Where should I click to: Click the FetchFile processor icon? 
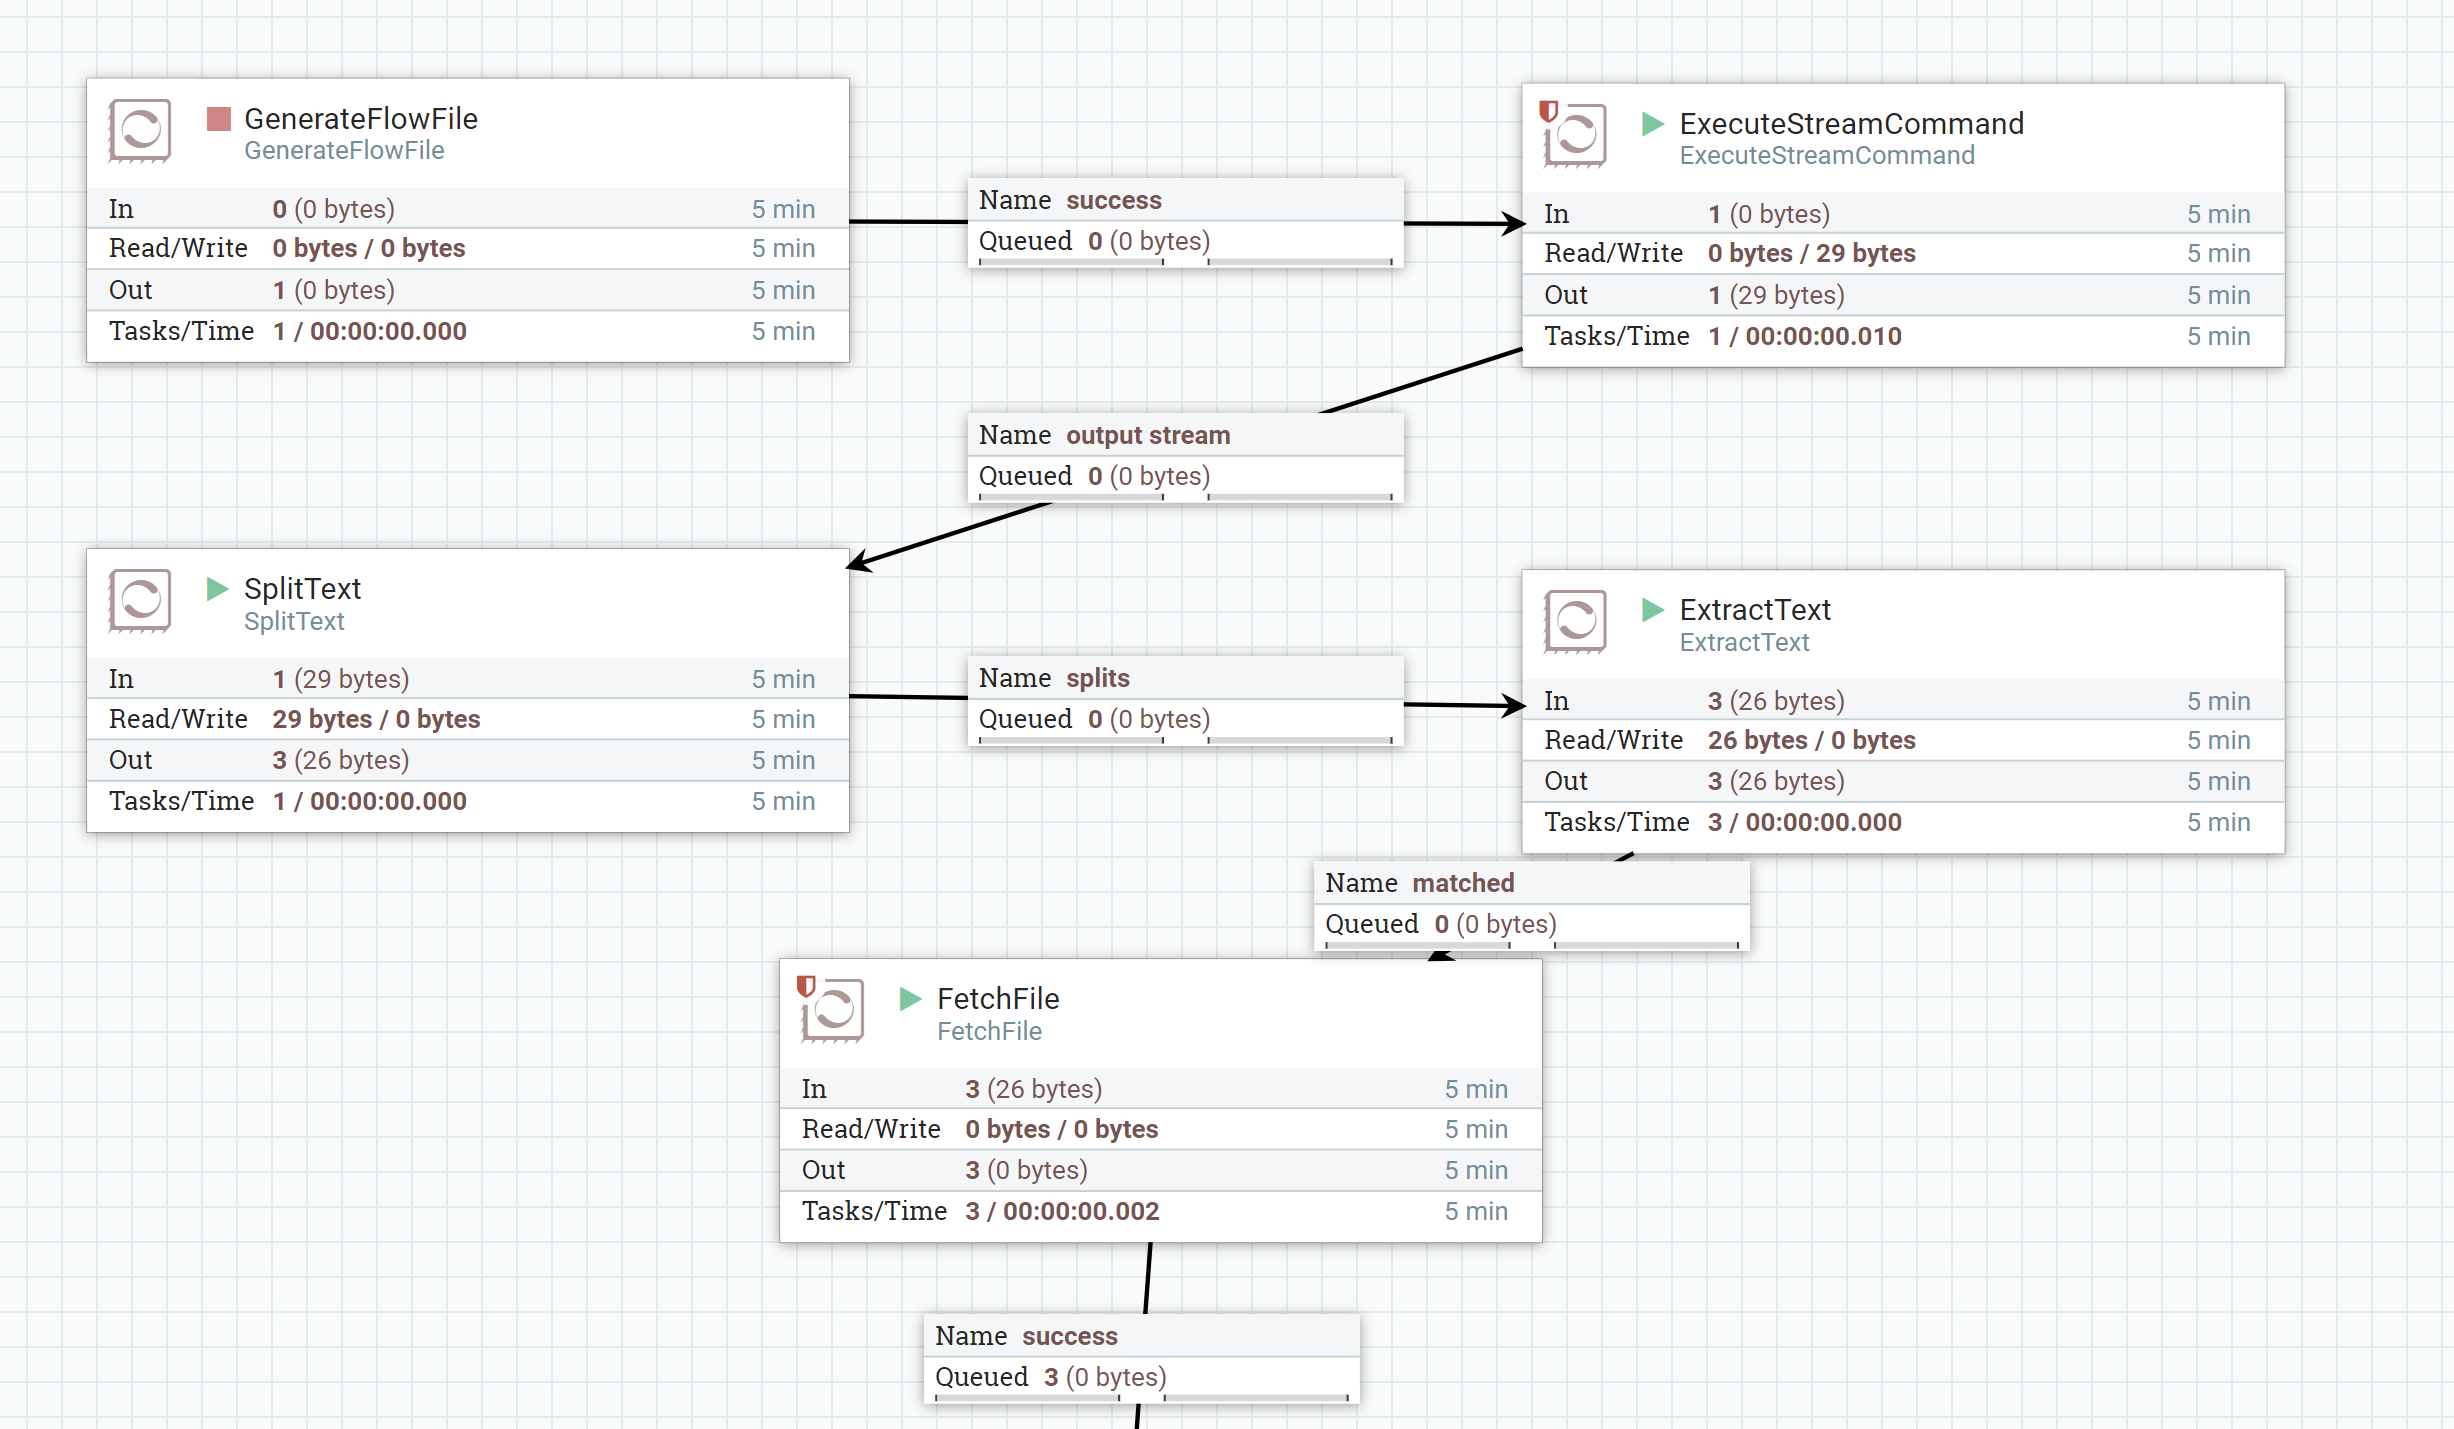(832, 1012)
